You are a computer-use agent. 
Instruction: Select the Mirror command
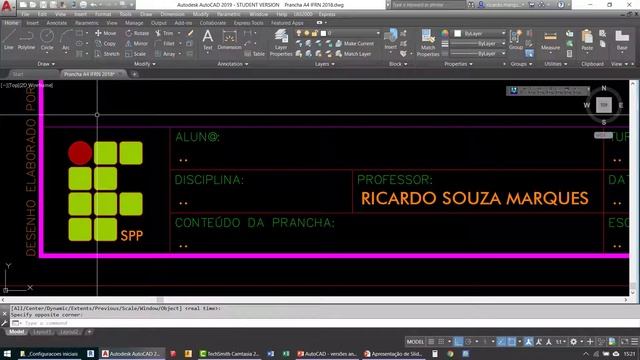137,43
